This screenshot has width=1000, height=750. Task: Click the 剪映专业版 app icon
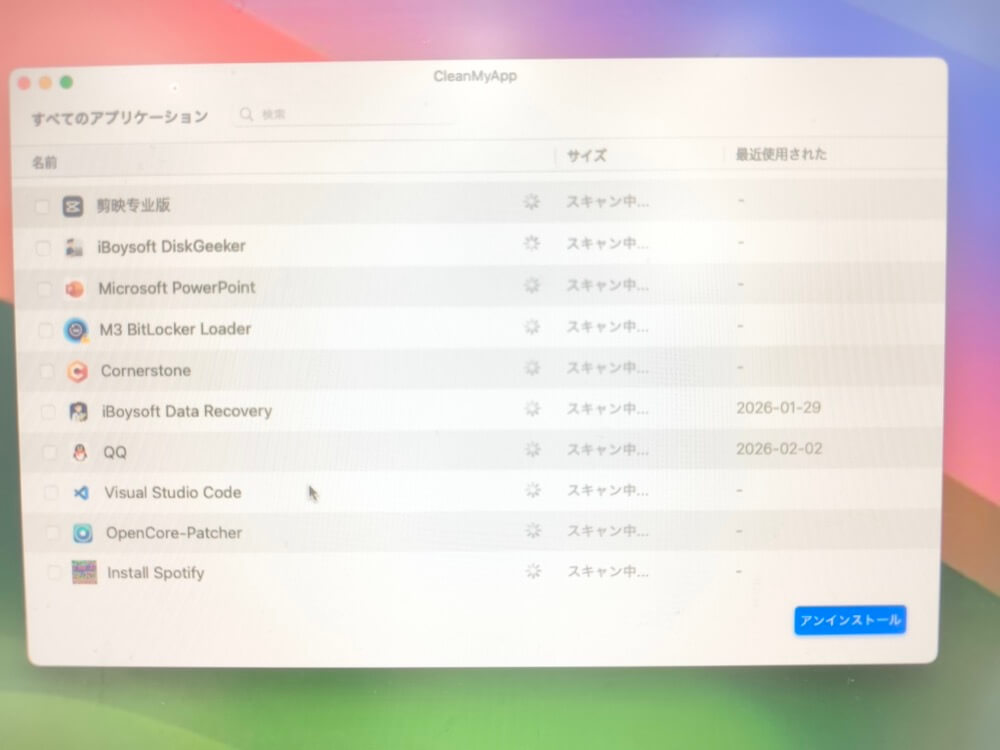pyautogui.click(x=72, y=206)
